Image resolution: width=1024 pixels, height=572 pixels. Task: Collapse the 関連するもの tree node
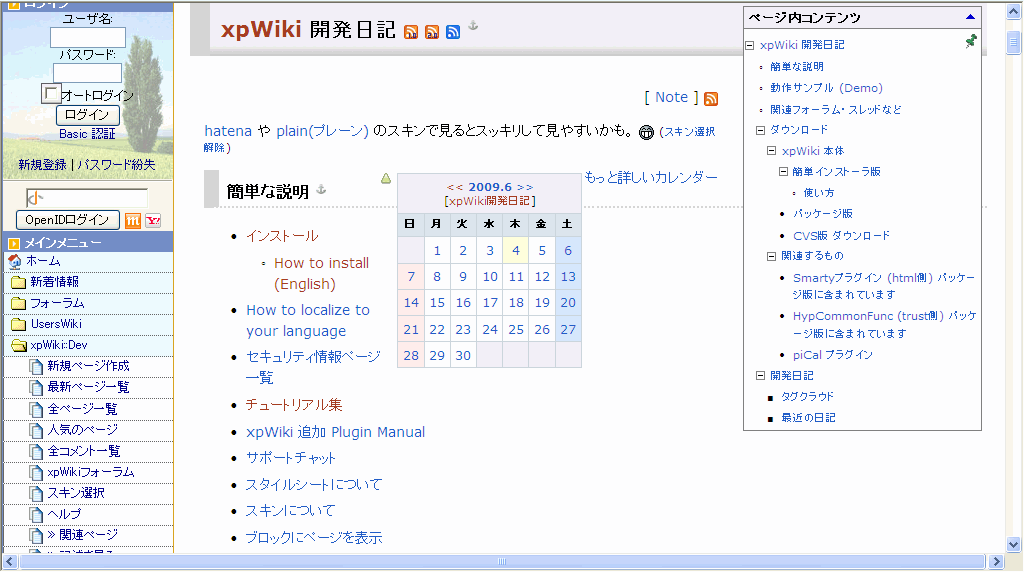772,256
